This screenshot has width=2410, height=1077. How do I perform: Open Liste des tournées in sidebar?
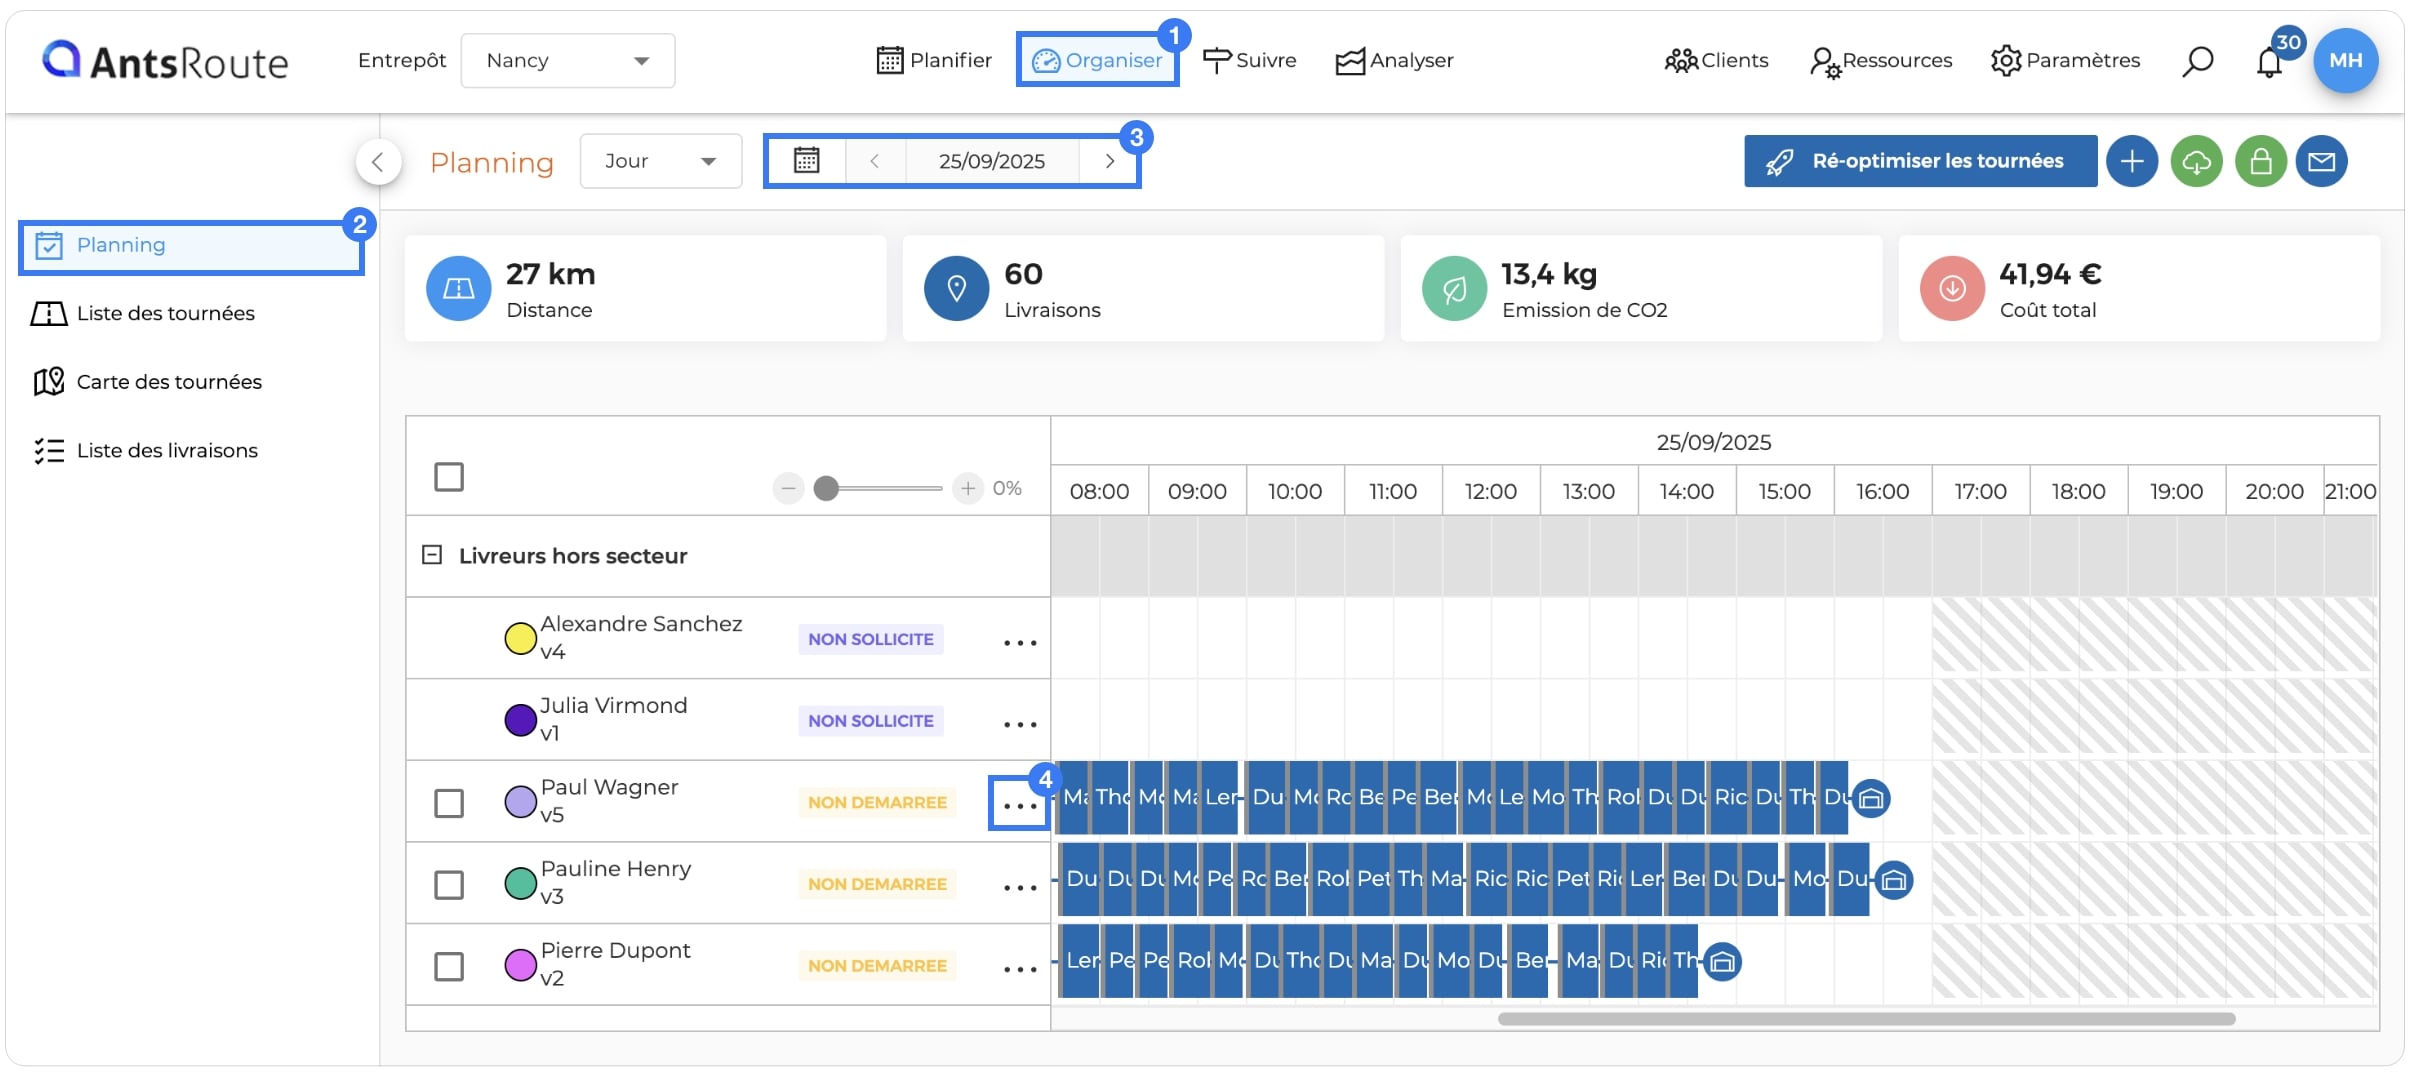[165, 313]
